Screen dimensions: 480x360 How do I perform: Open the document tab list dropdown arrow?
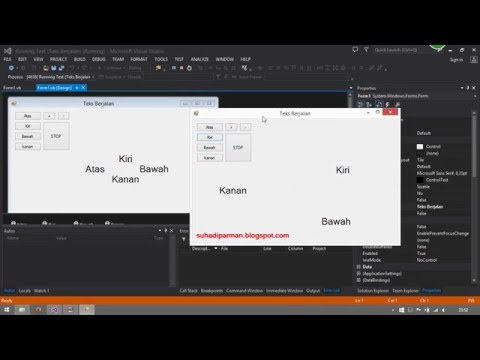(351, 88)
